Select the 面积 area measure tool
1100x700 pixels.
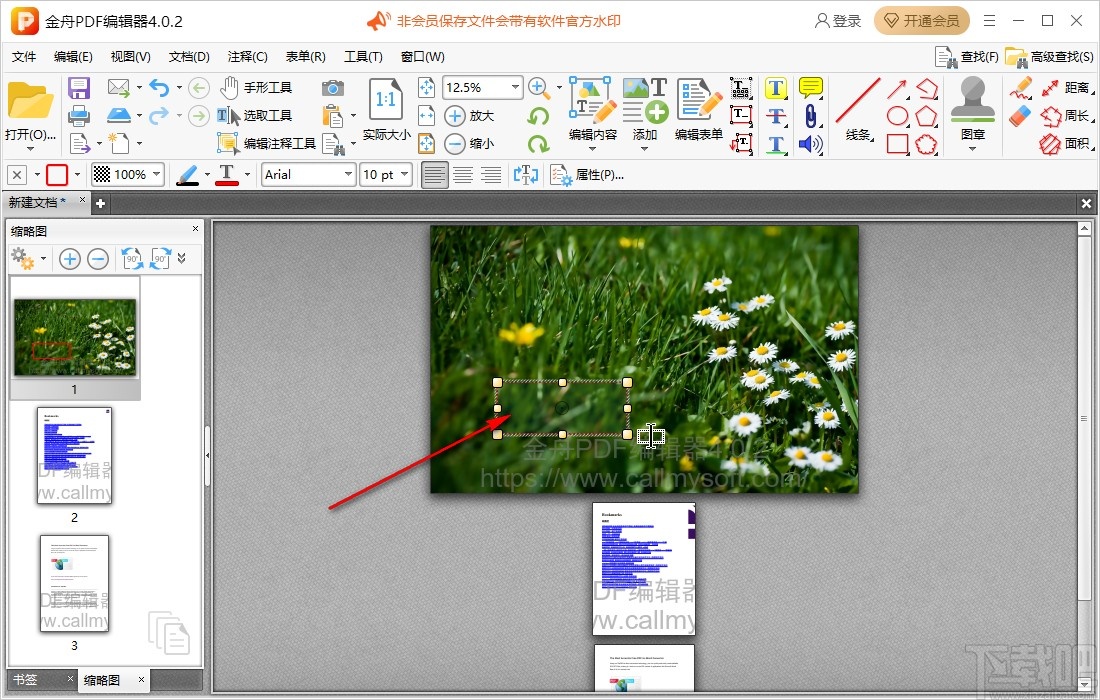(1067, 144)
